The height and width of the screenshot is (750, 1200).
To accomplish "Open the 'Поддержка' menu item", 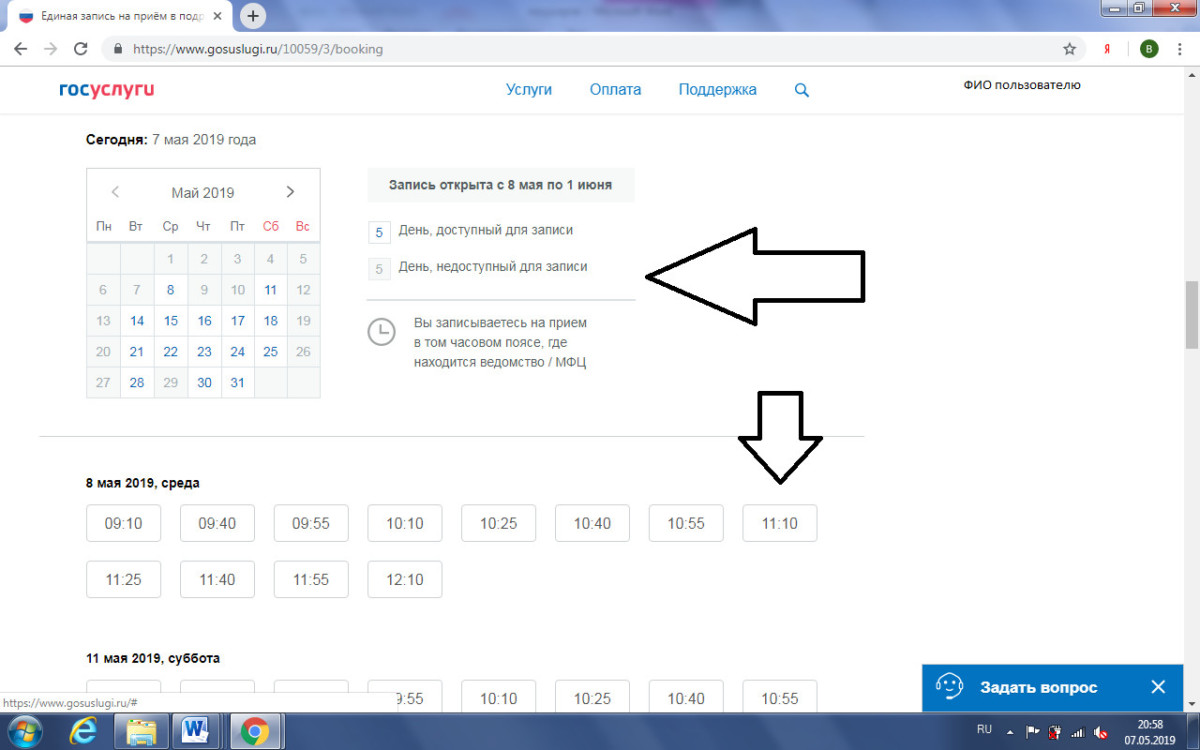I will tap(717, 90).
